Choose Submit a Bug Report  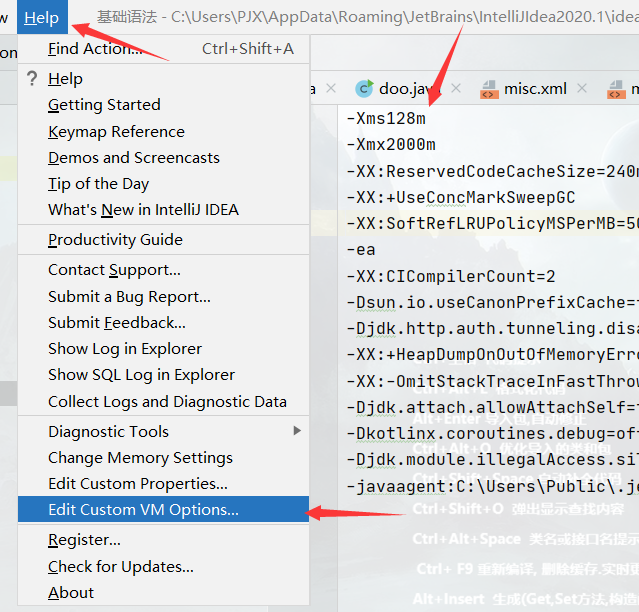coord(163,297)
